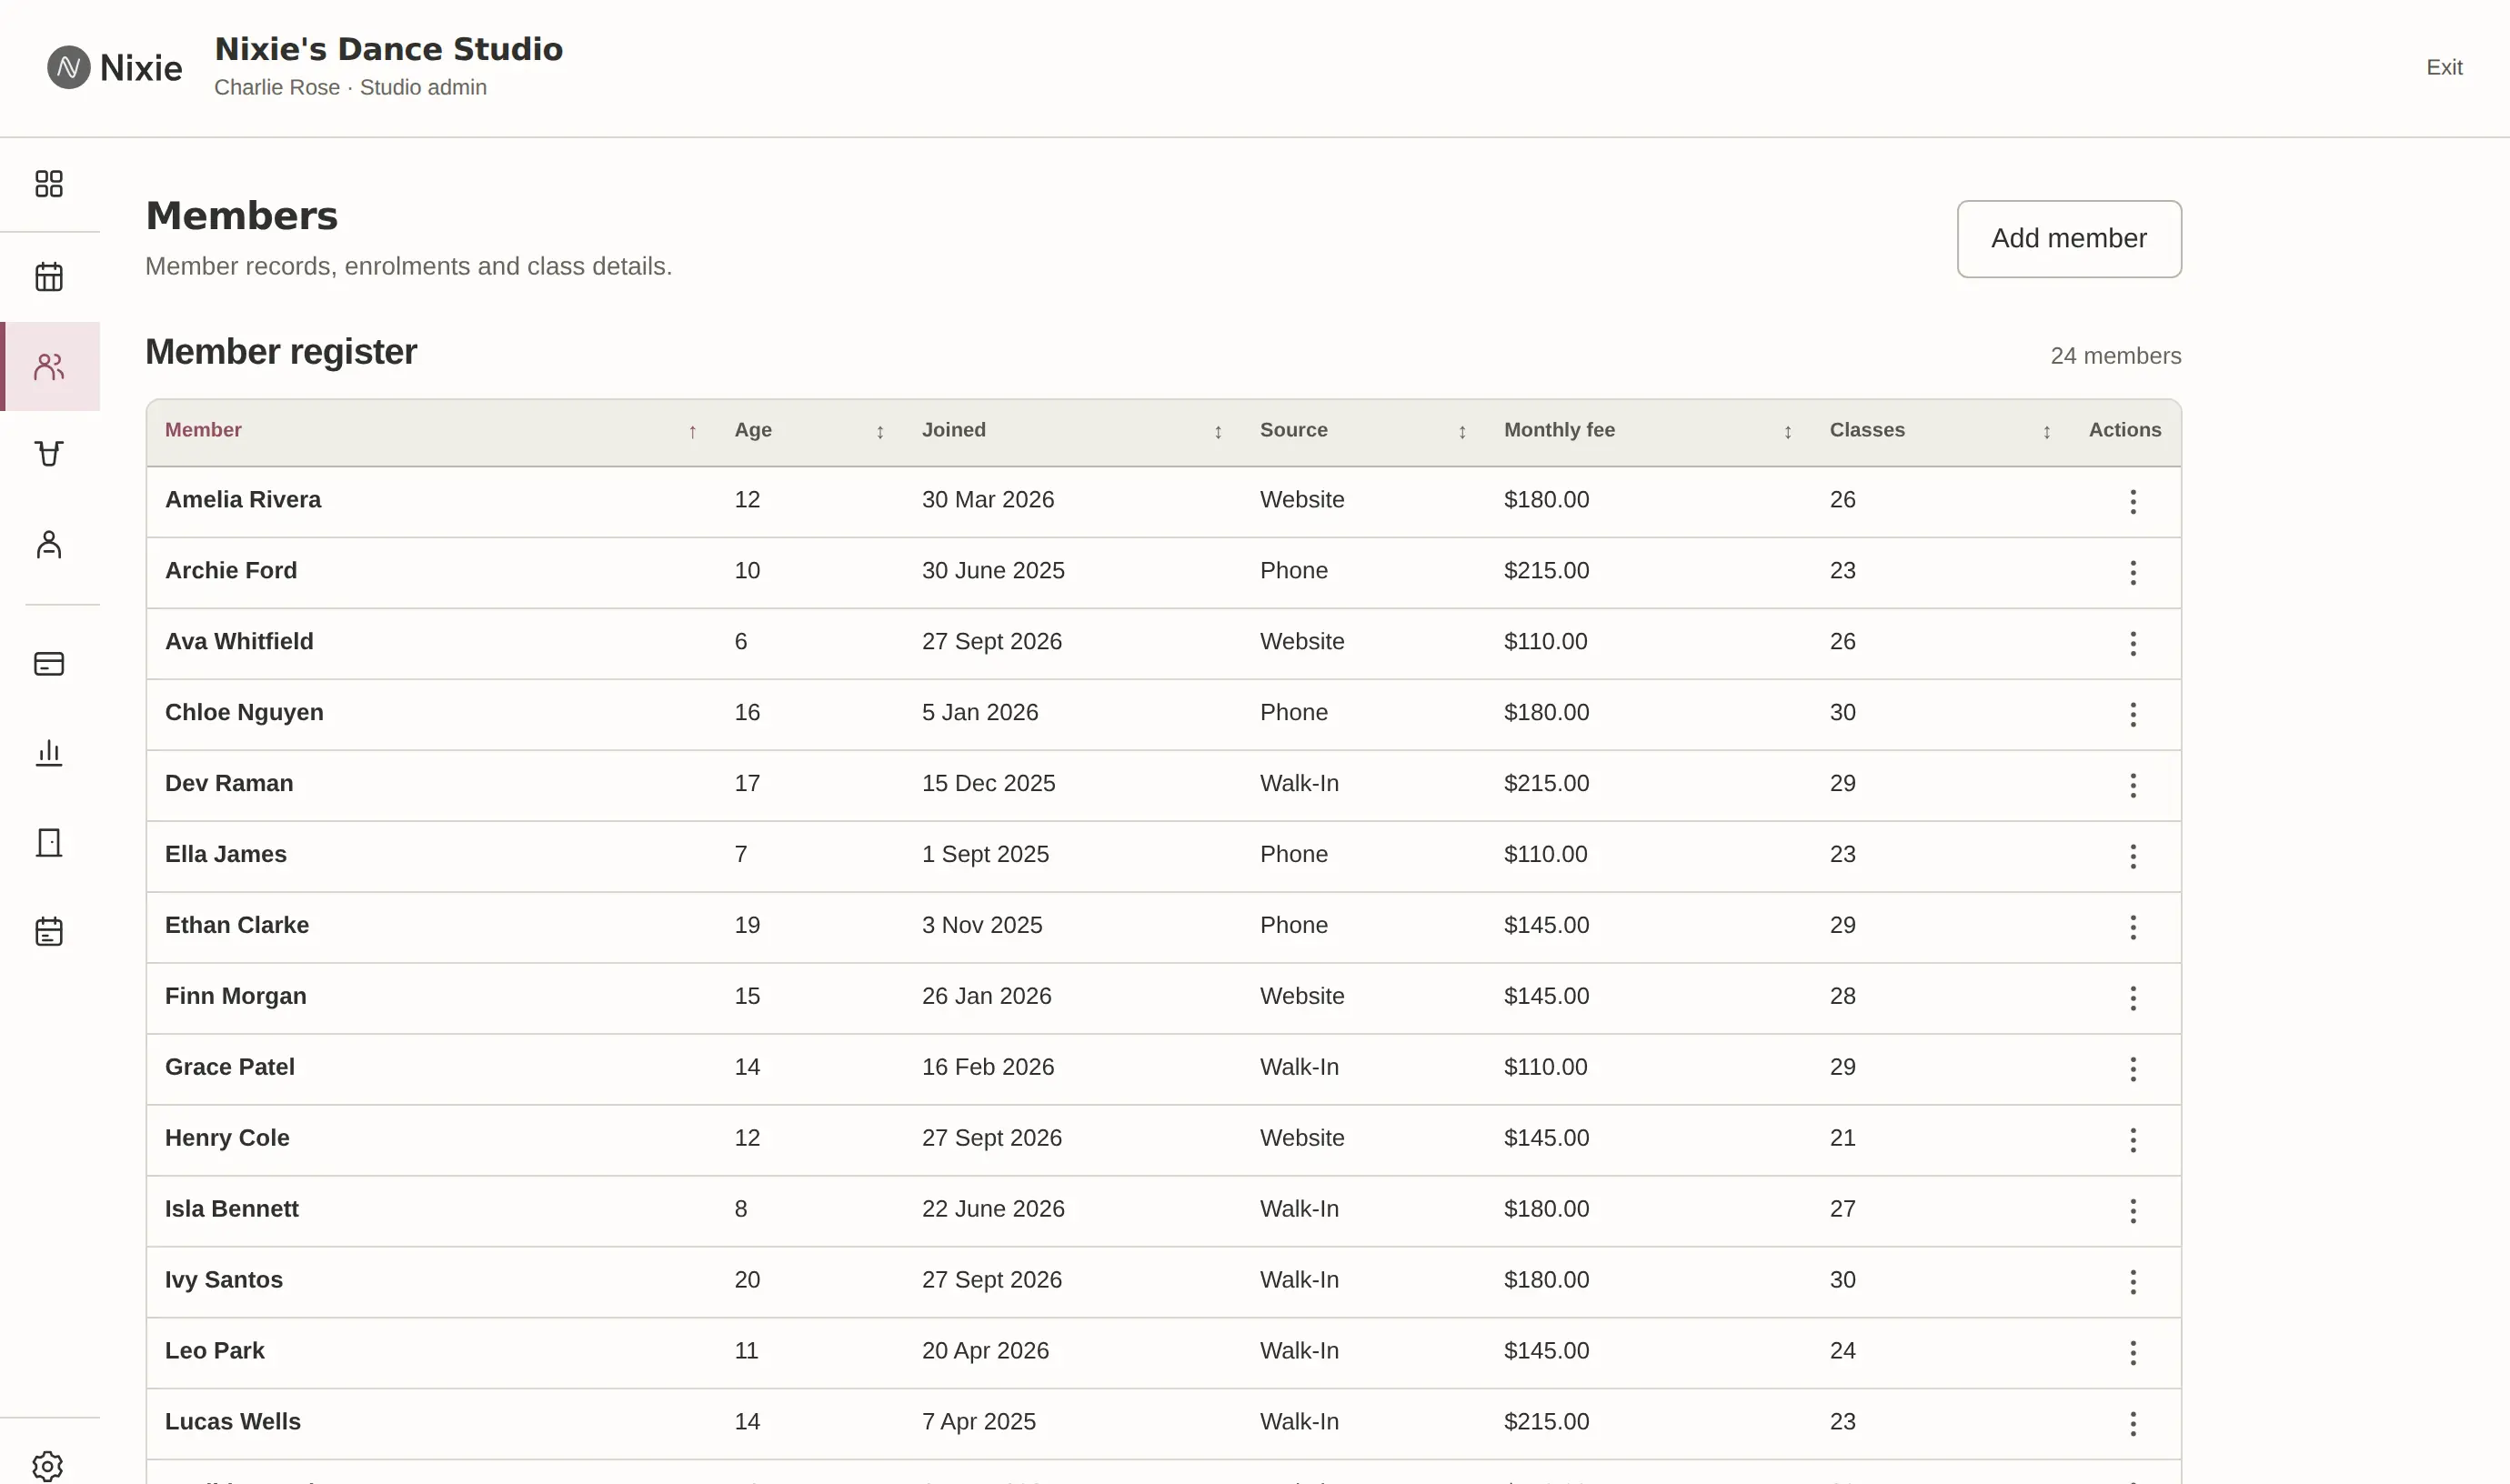Click the Add member button
This screenshot has width=2510, height=1484.
[x=2069, y=239]
